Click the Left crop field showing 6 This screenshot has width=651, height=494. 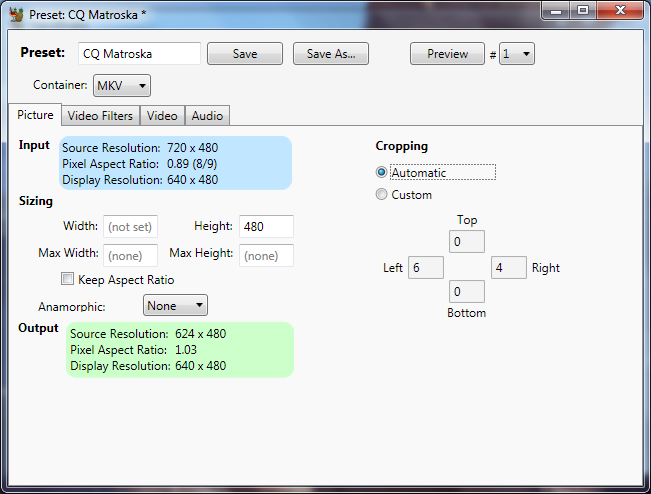(426, 267)
